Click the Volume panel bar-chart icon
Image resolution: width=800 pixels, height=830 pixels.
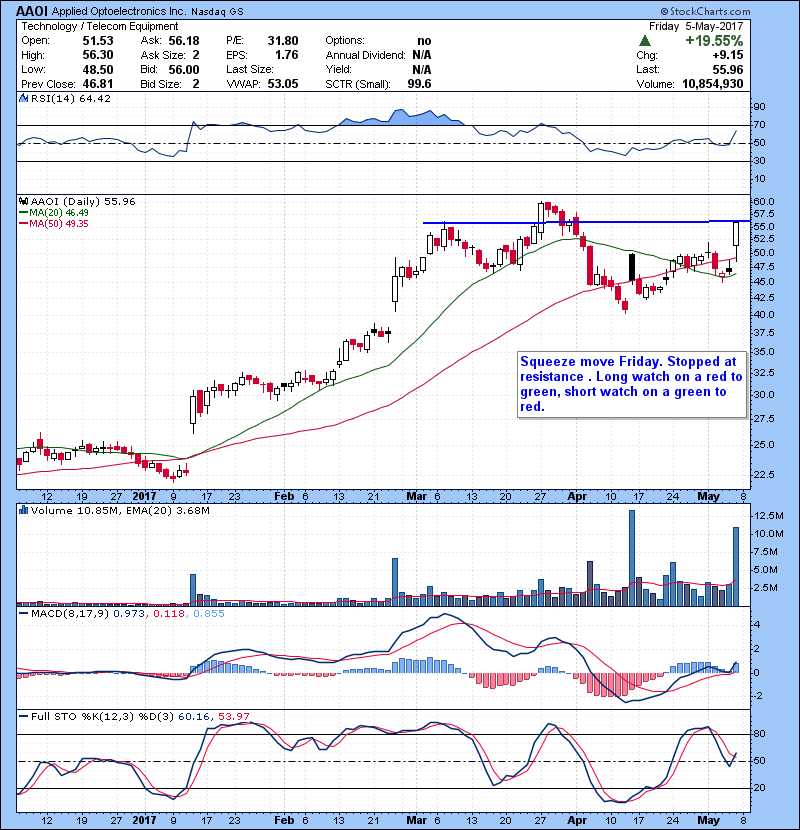[x=23, y=510]
